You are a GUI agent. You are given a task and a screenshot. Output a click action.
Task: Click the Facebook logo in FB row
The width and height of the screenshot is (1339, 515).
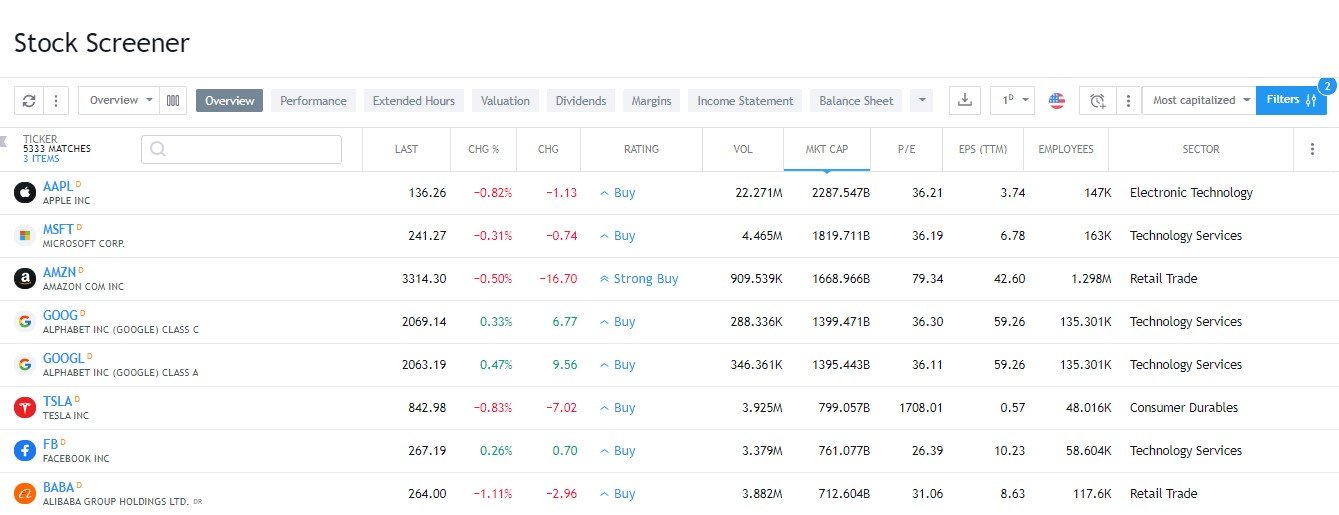[25, 451]
